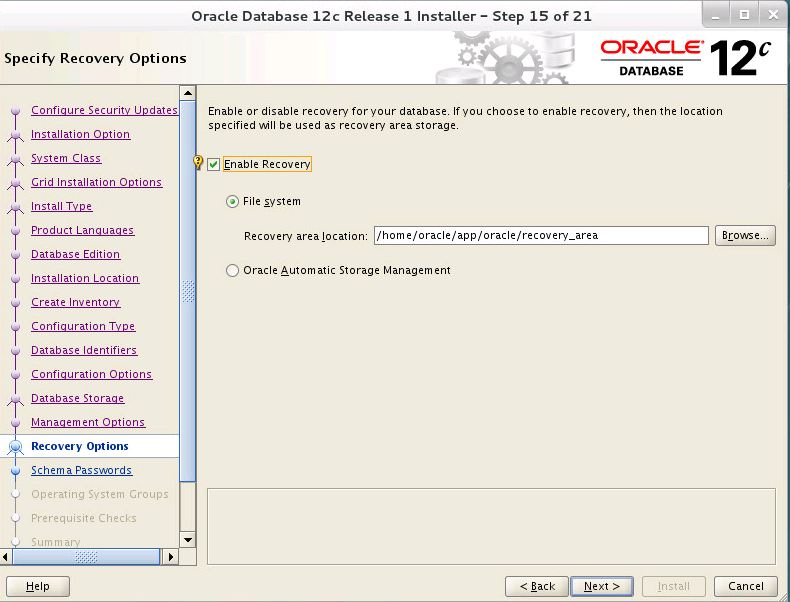Go to Grid Installation Options step
This screenshot has height=602, width=790.
click(x=96, y=182)
